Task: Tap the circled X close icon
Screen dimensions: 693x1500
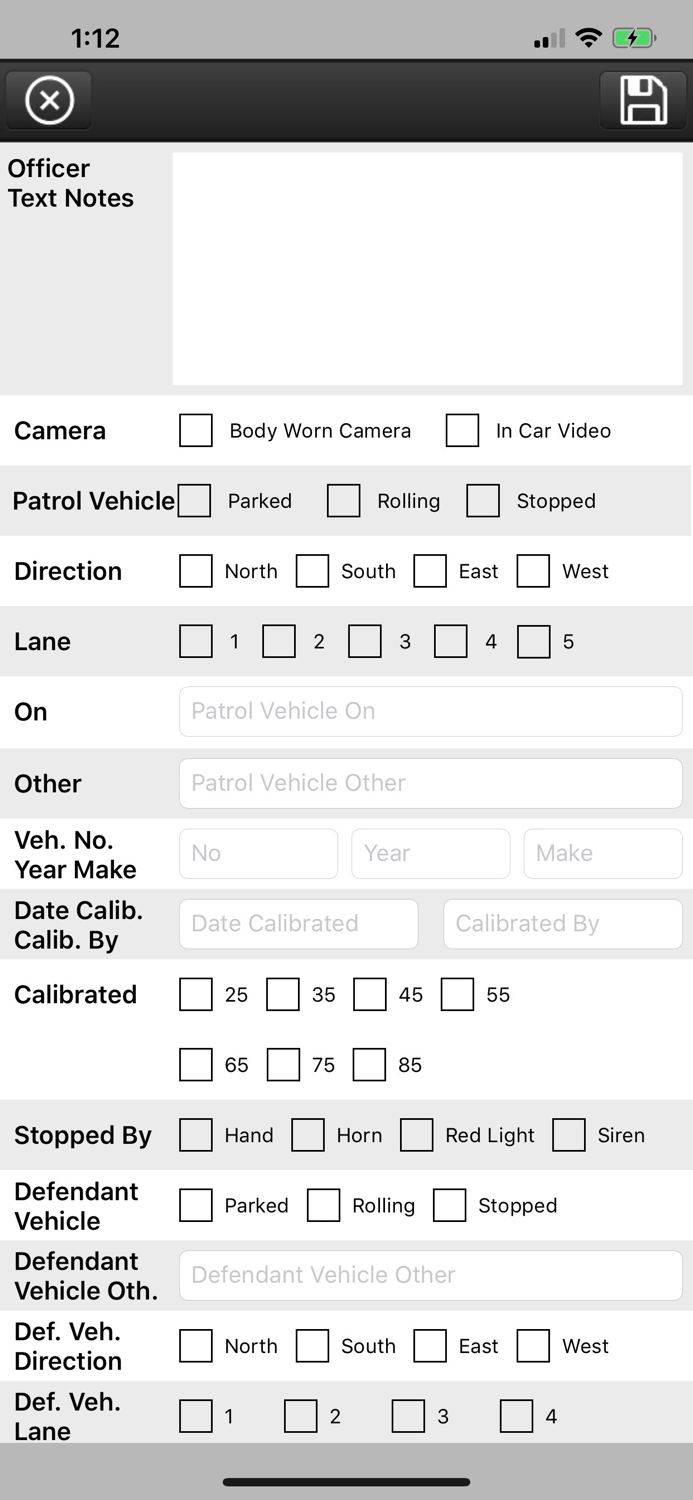Action: (49, 100)
